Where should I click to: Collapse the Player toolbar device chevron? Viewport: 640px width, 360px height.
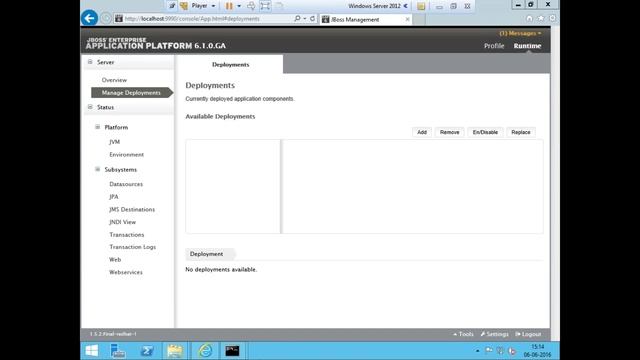point(406,6)
